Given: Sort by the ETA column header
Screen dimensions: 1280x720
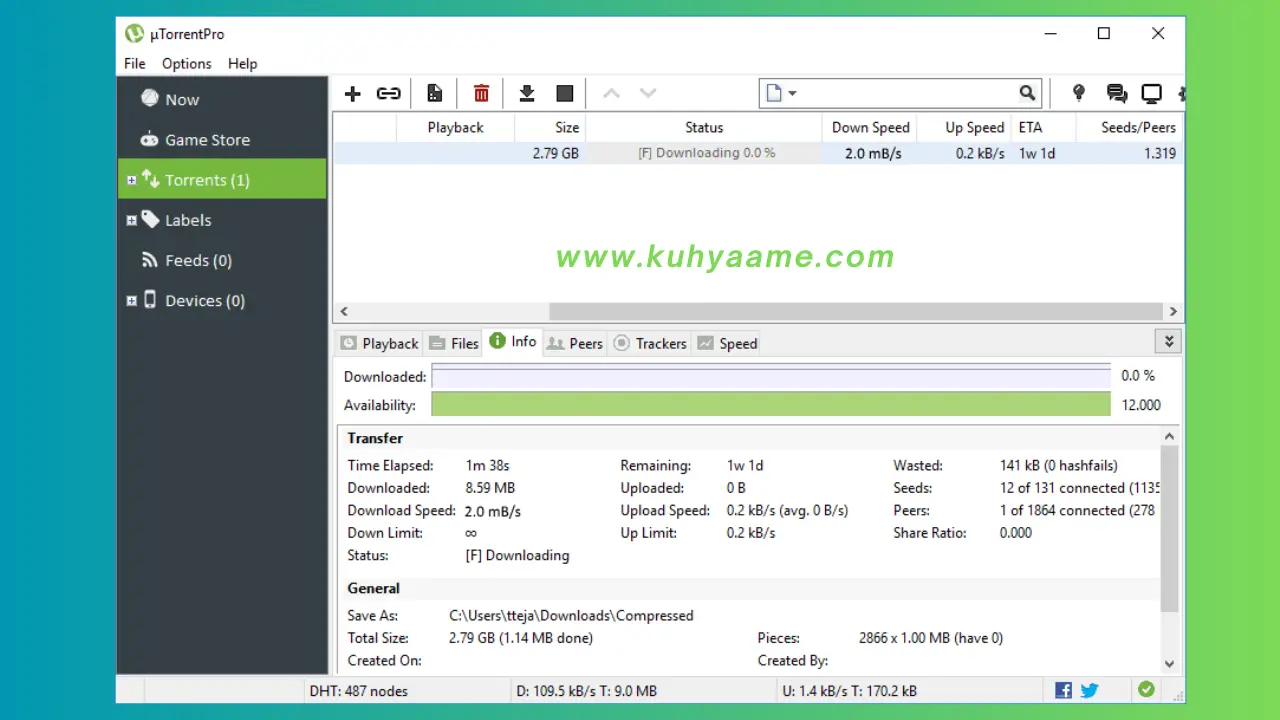Looking at the screenshot, I should (1044, 127).
